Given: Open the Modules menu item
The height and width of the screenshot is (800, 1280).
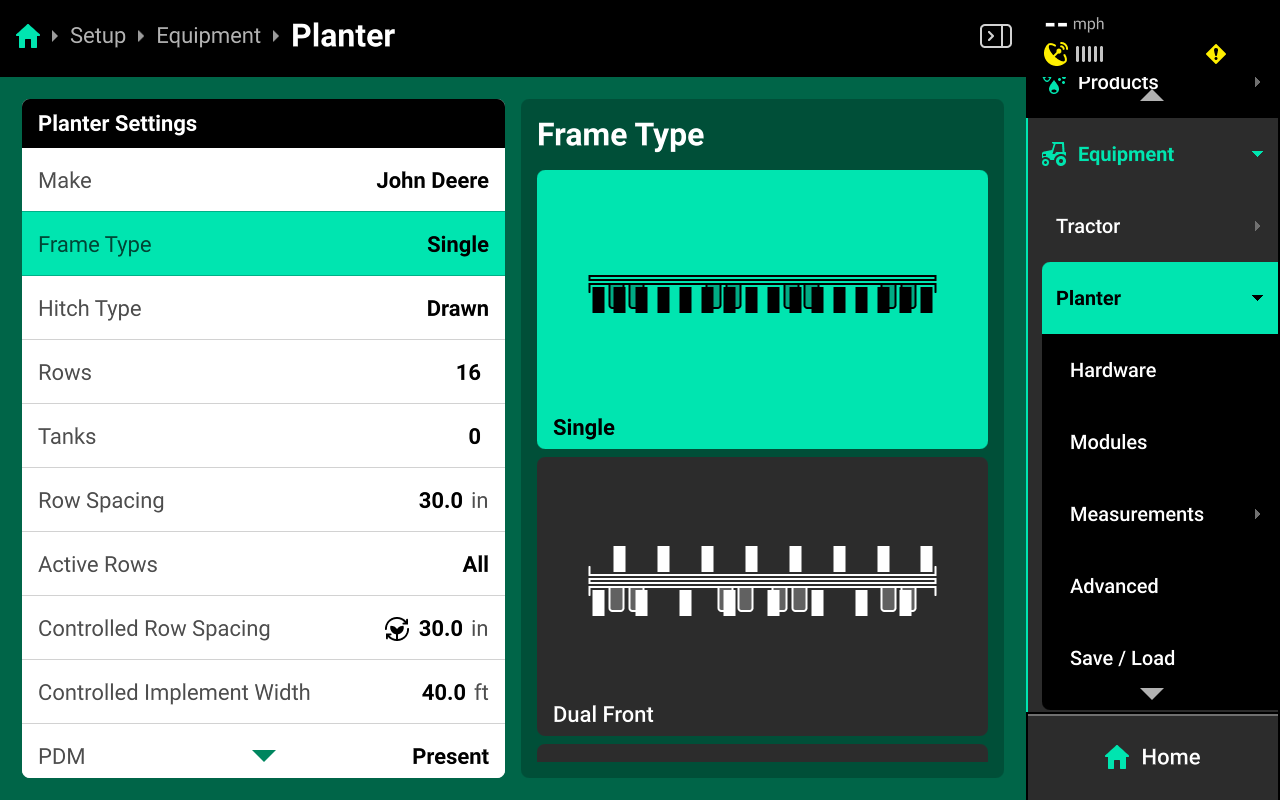Looking at the screenshot, I should tap(1108, 443).
